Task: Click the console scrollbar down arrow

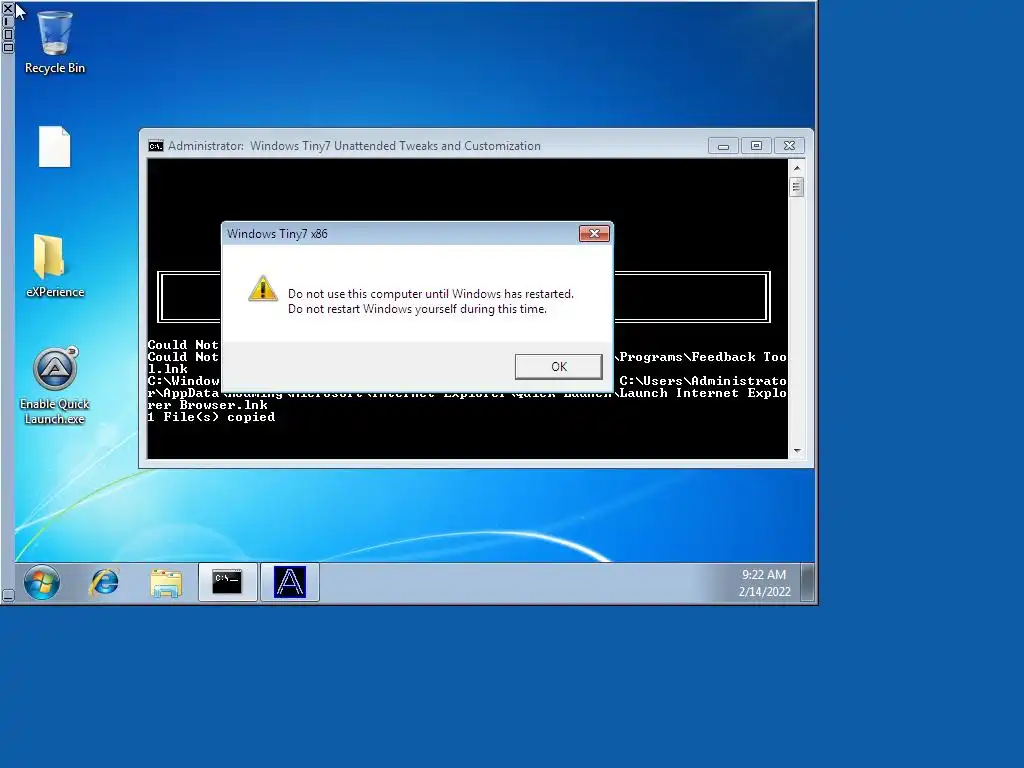Action: pyautogui.click(x=797, y=451)
